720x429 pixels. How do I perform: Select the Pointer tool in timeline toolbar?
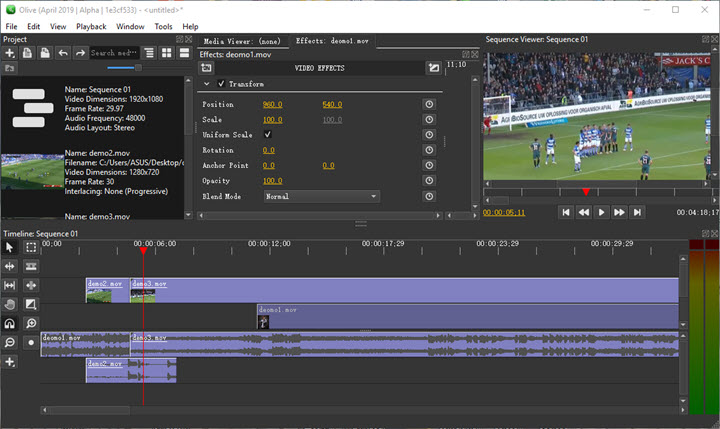coord(10,247)
